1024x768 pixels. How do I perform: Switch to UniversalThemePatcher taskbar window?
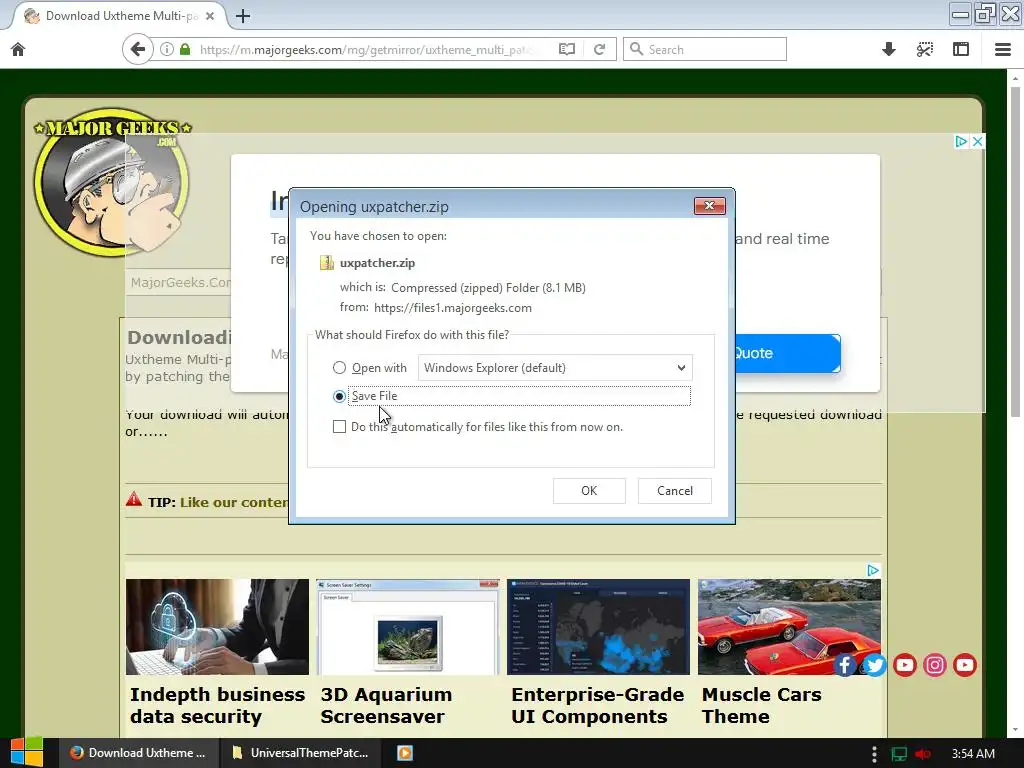[x=301, y=753]
